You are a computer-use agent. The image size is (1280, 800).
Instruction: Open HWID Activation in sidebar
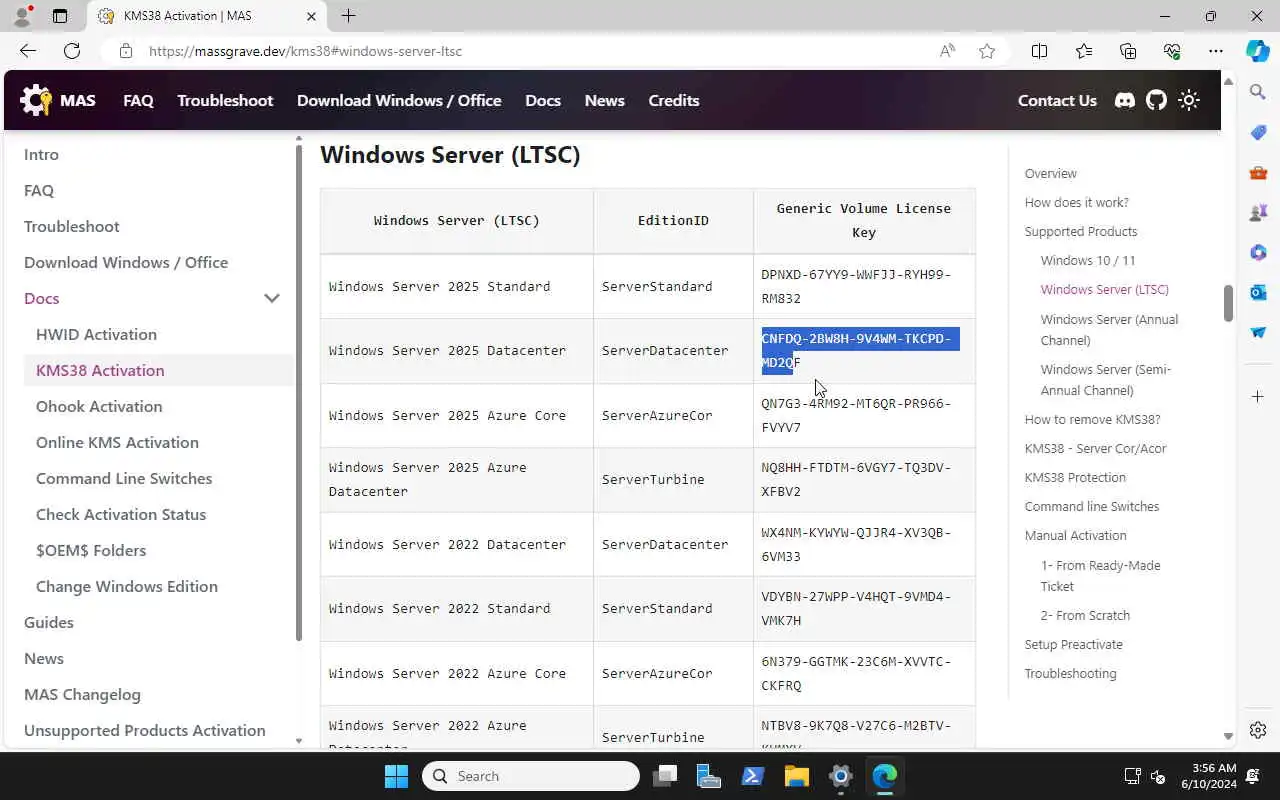click(x=96, y=334)
